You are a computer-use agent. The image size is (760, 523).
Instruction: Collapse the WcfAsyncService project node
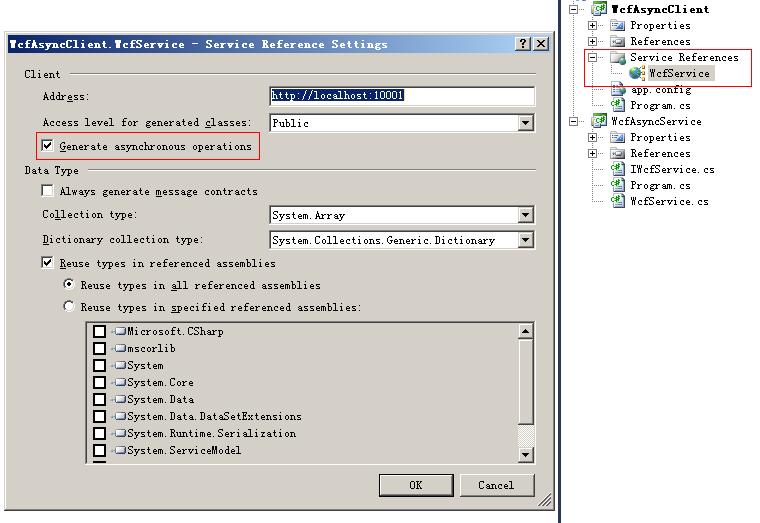click(x=574, y=121)
